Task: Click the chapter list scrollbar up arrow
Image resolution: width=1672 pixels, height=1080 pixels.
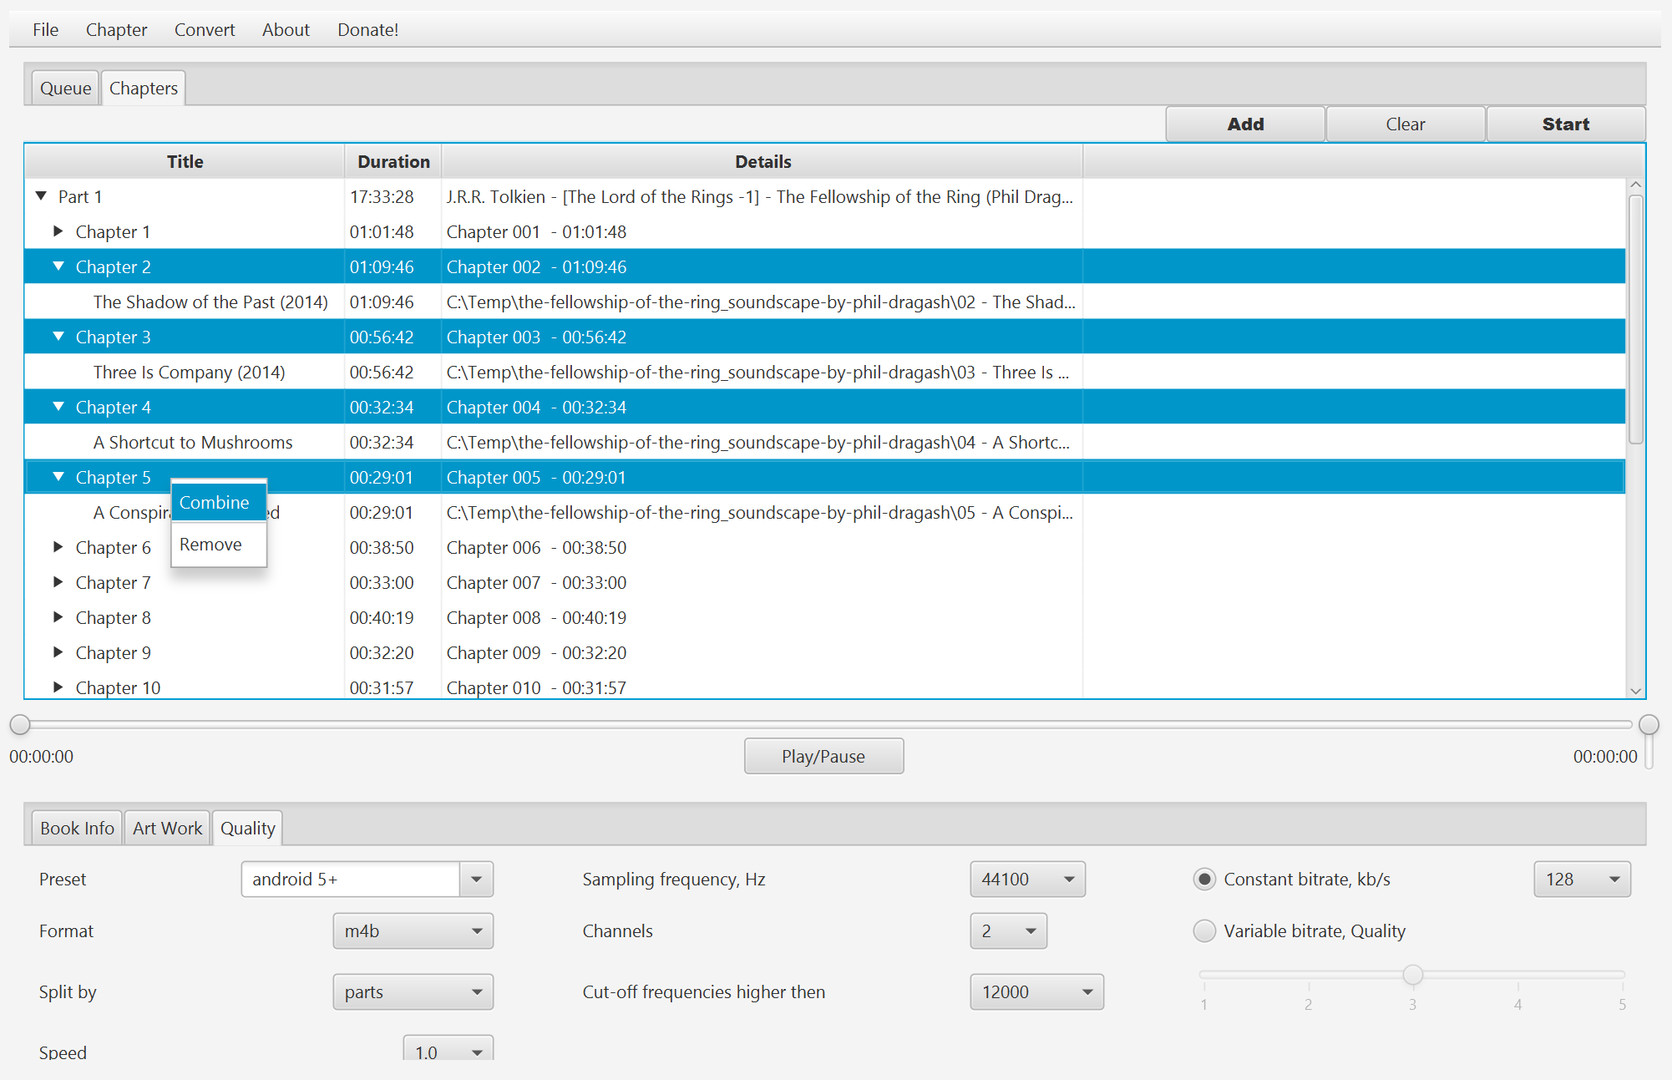Action: click(1635, 185)
